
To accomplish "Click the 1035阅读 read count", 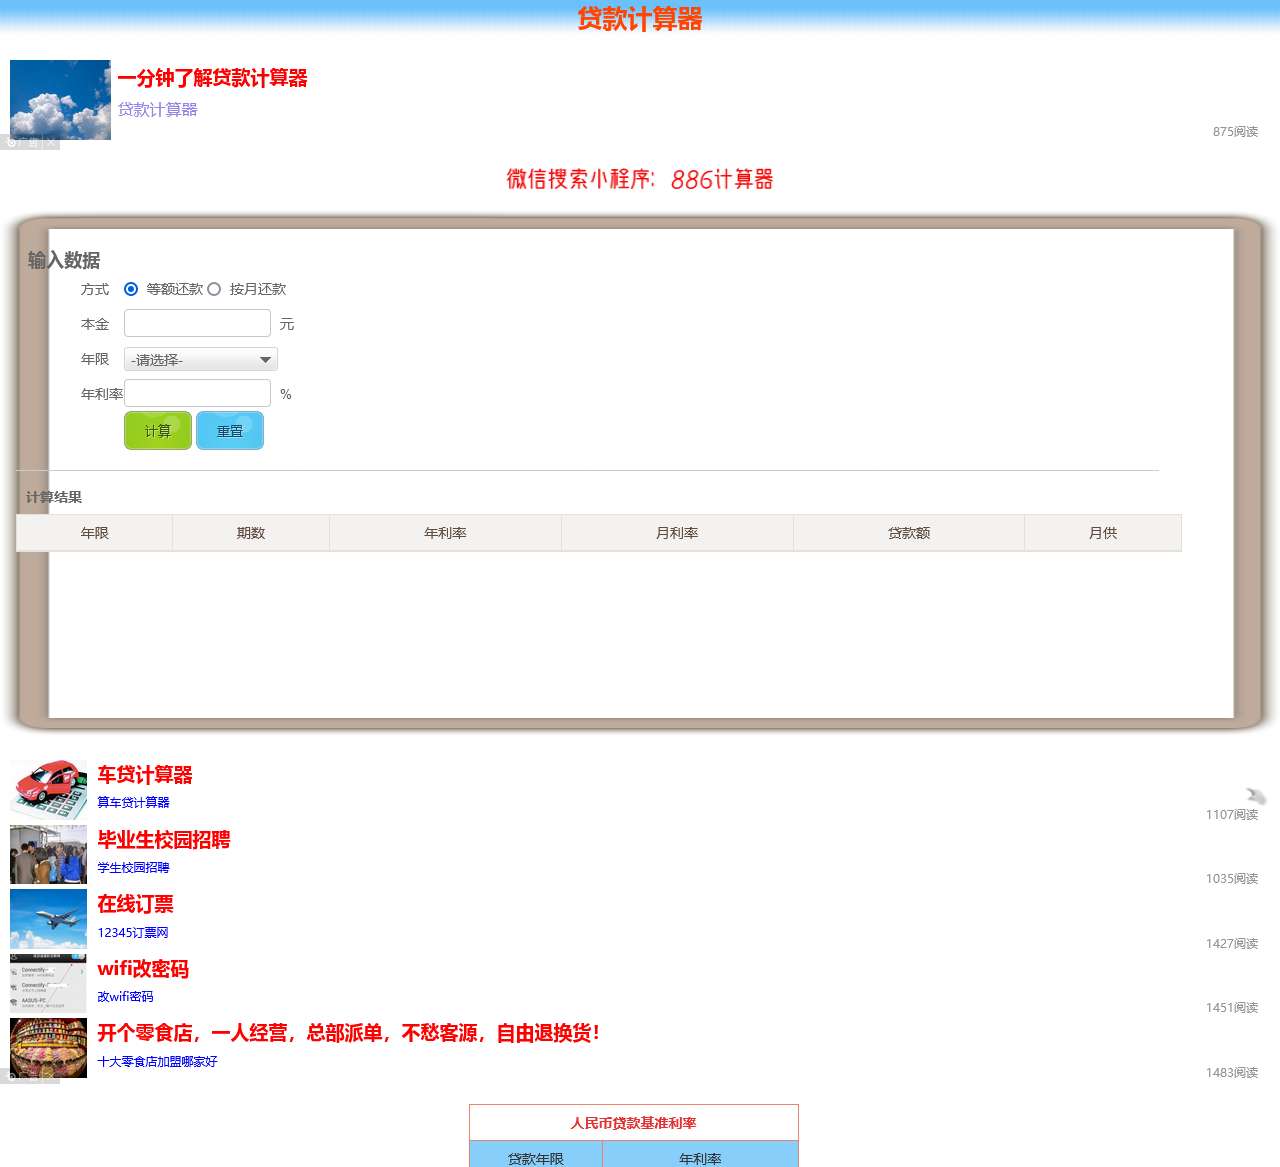I will tap(1232, 878).
